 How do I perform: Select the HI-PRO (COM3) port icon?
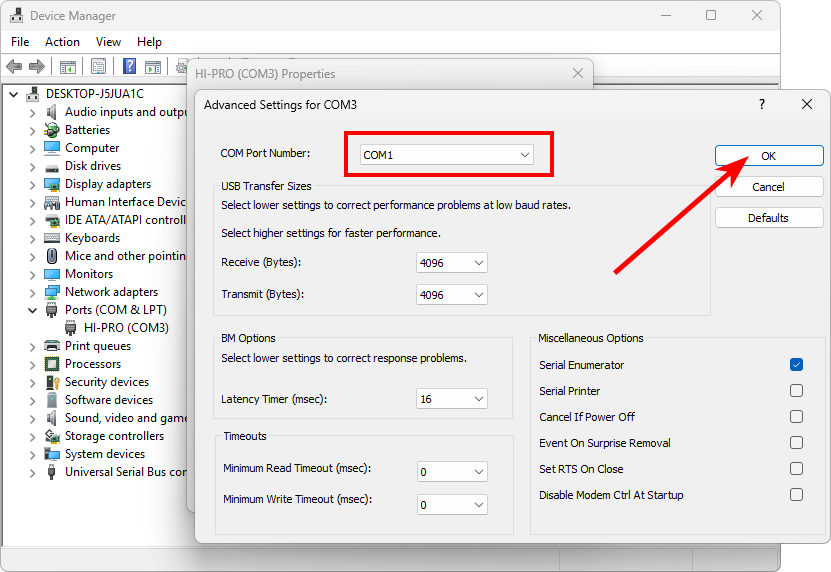tap(71, 328)
